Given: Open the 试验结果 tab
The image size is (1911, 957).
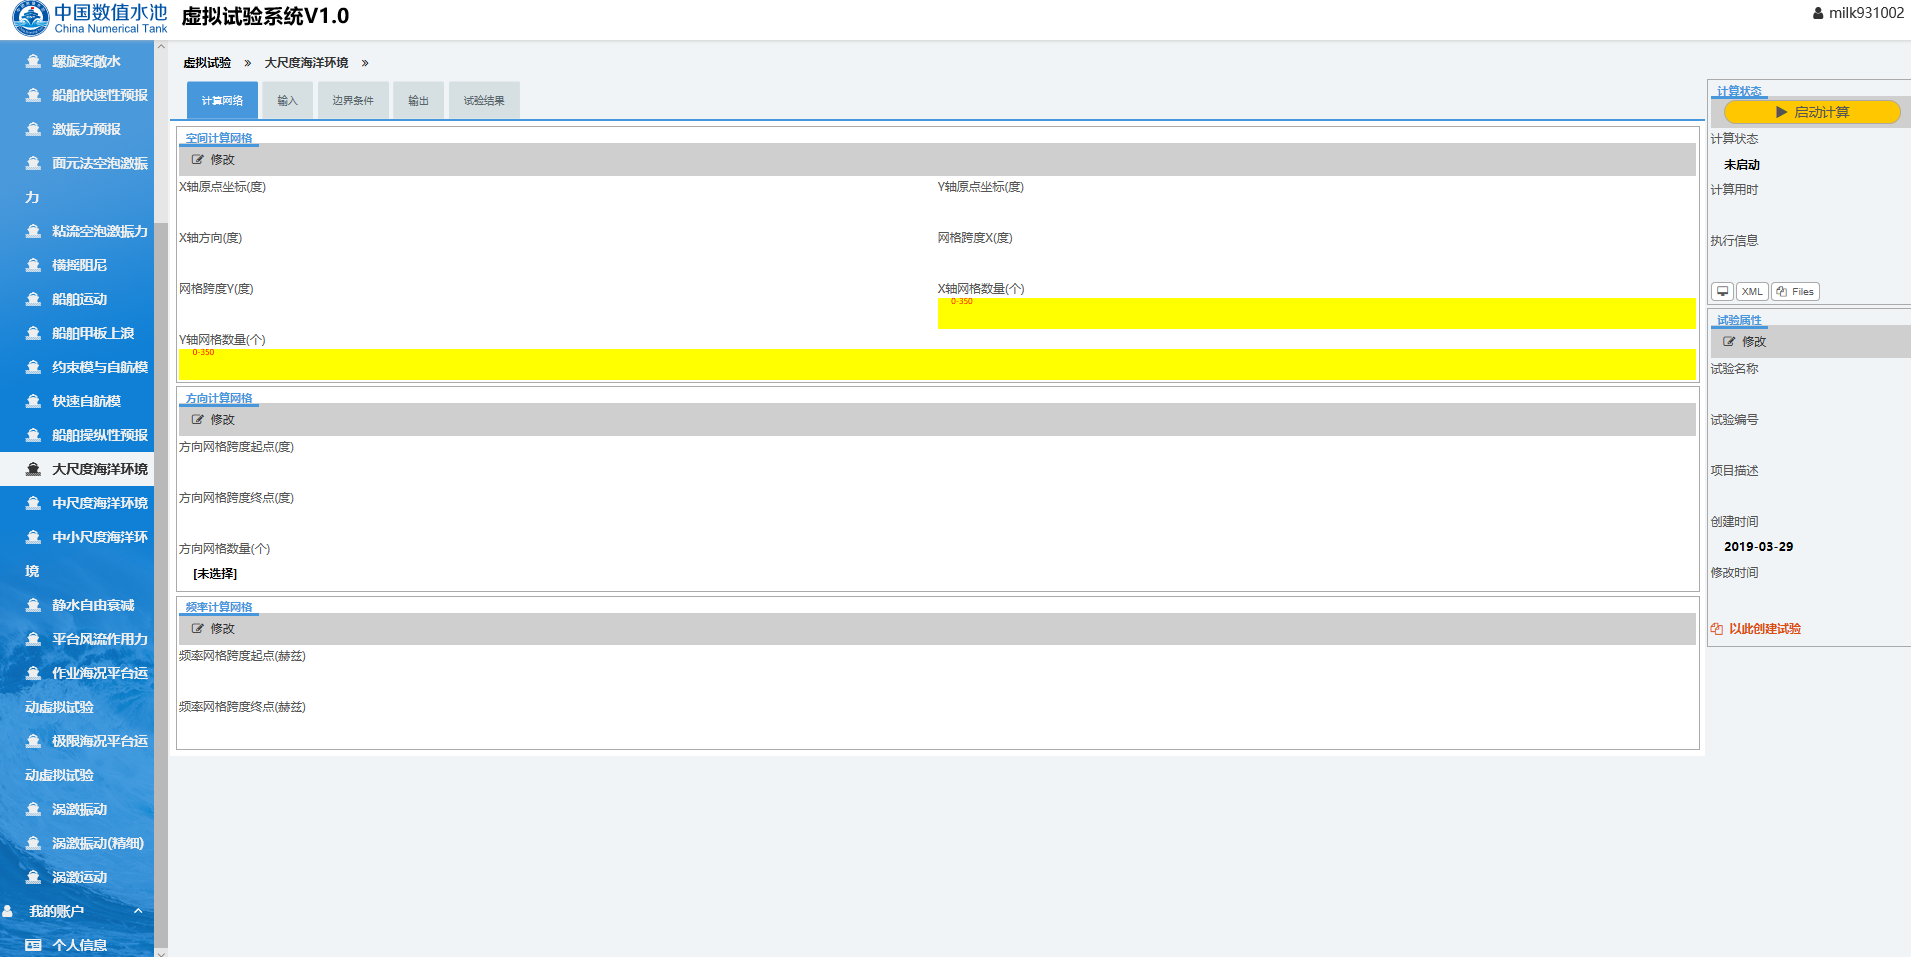Looking at the screenshot, I should coord(484,101).
